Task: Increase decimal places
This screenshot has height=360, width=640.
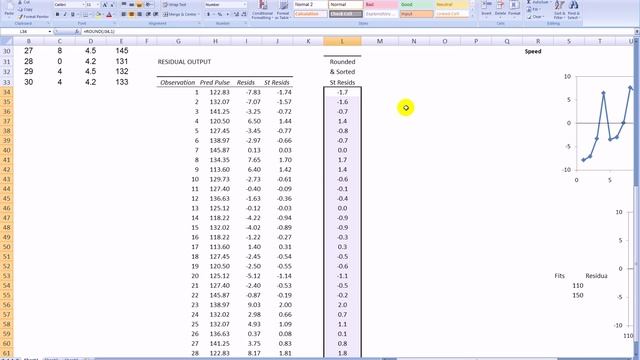Action: (236, 14)
